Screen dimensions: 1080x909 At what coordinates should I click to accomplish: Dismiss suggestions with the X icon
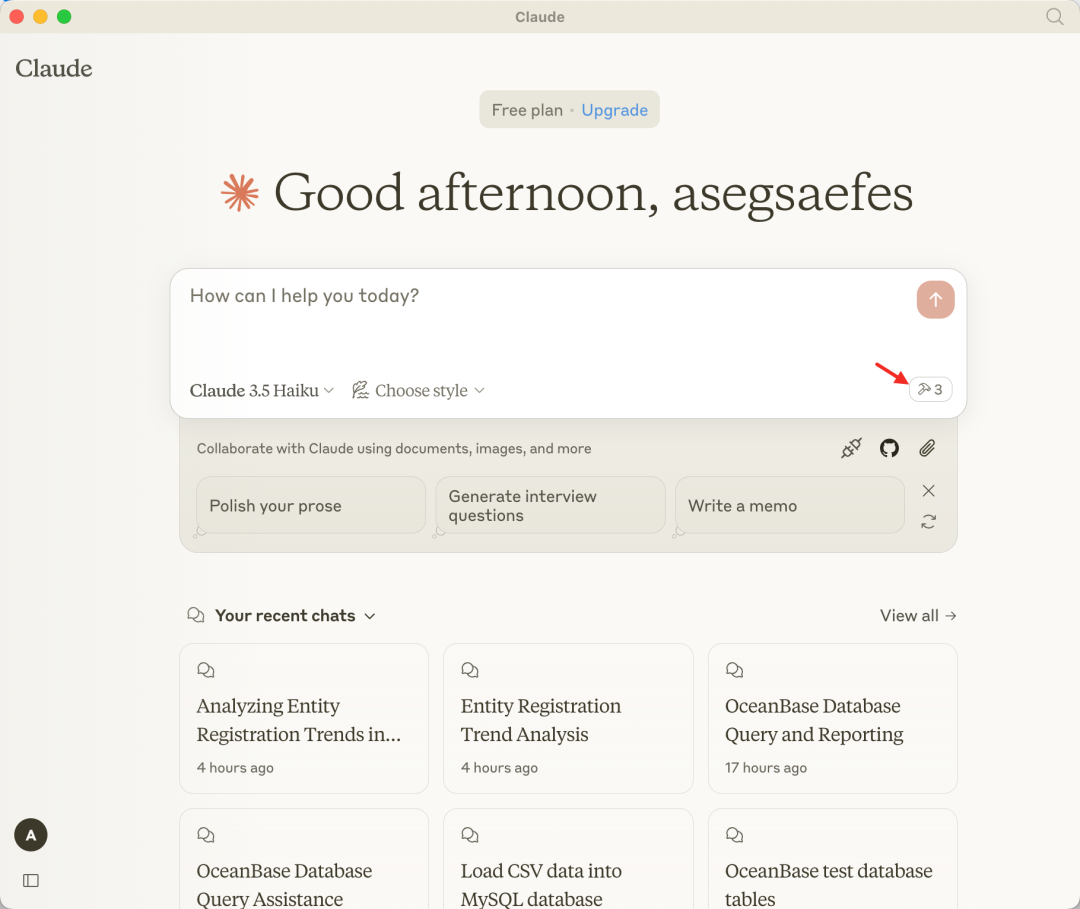pyautogui.click(x=928, y=491)
